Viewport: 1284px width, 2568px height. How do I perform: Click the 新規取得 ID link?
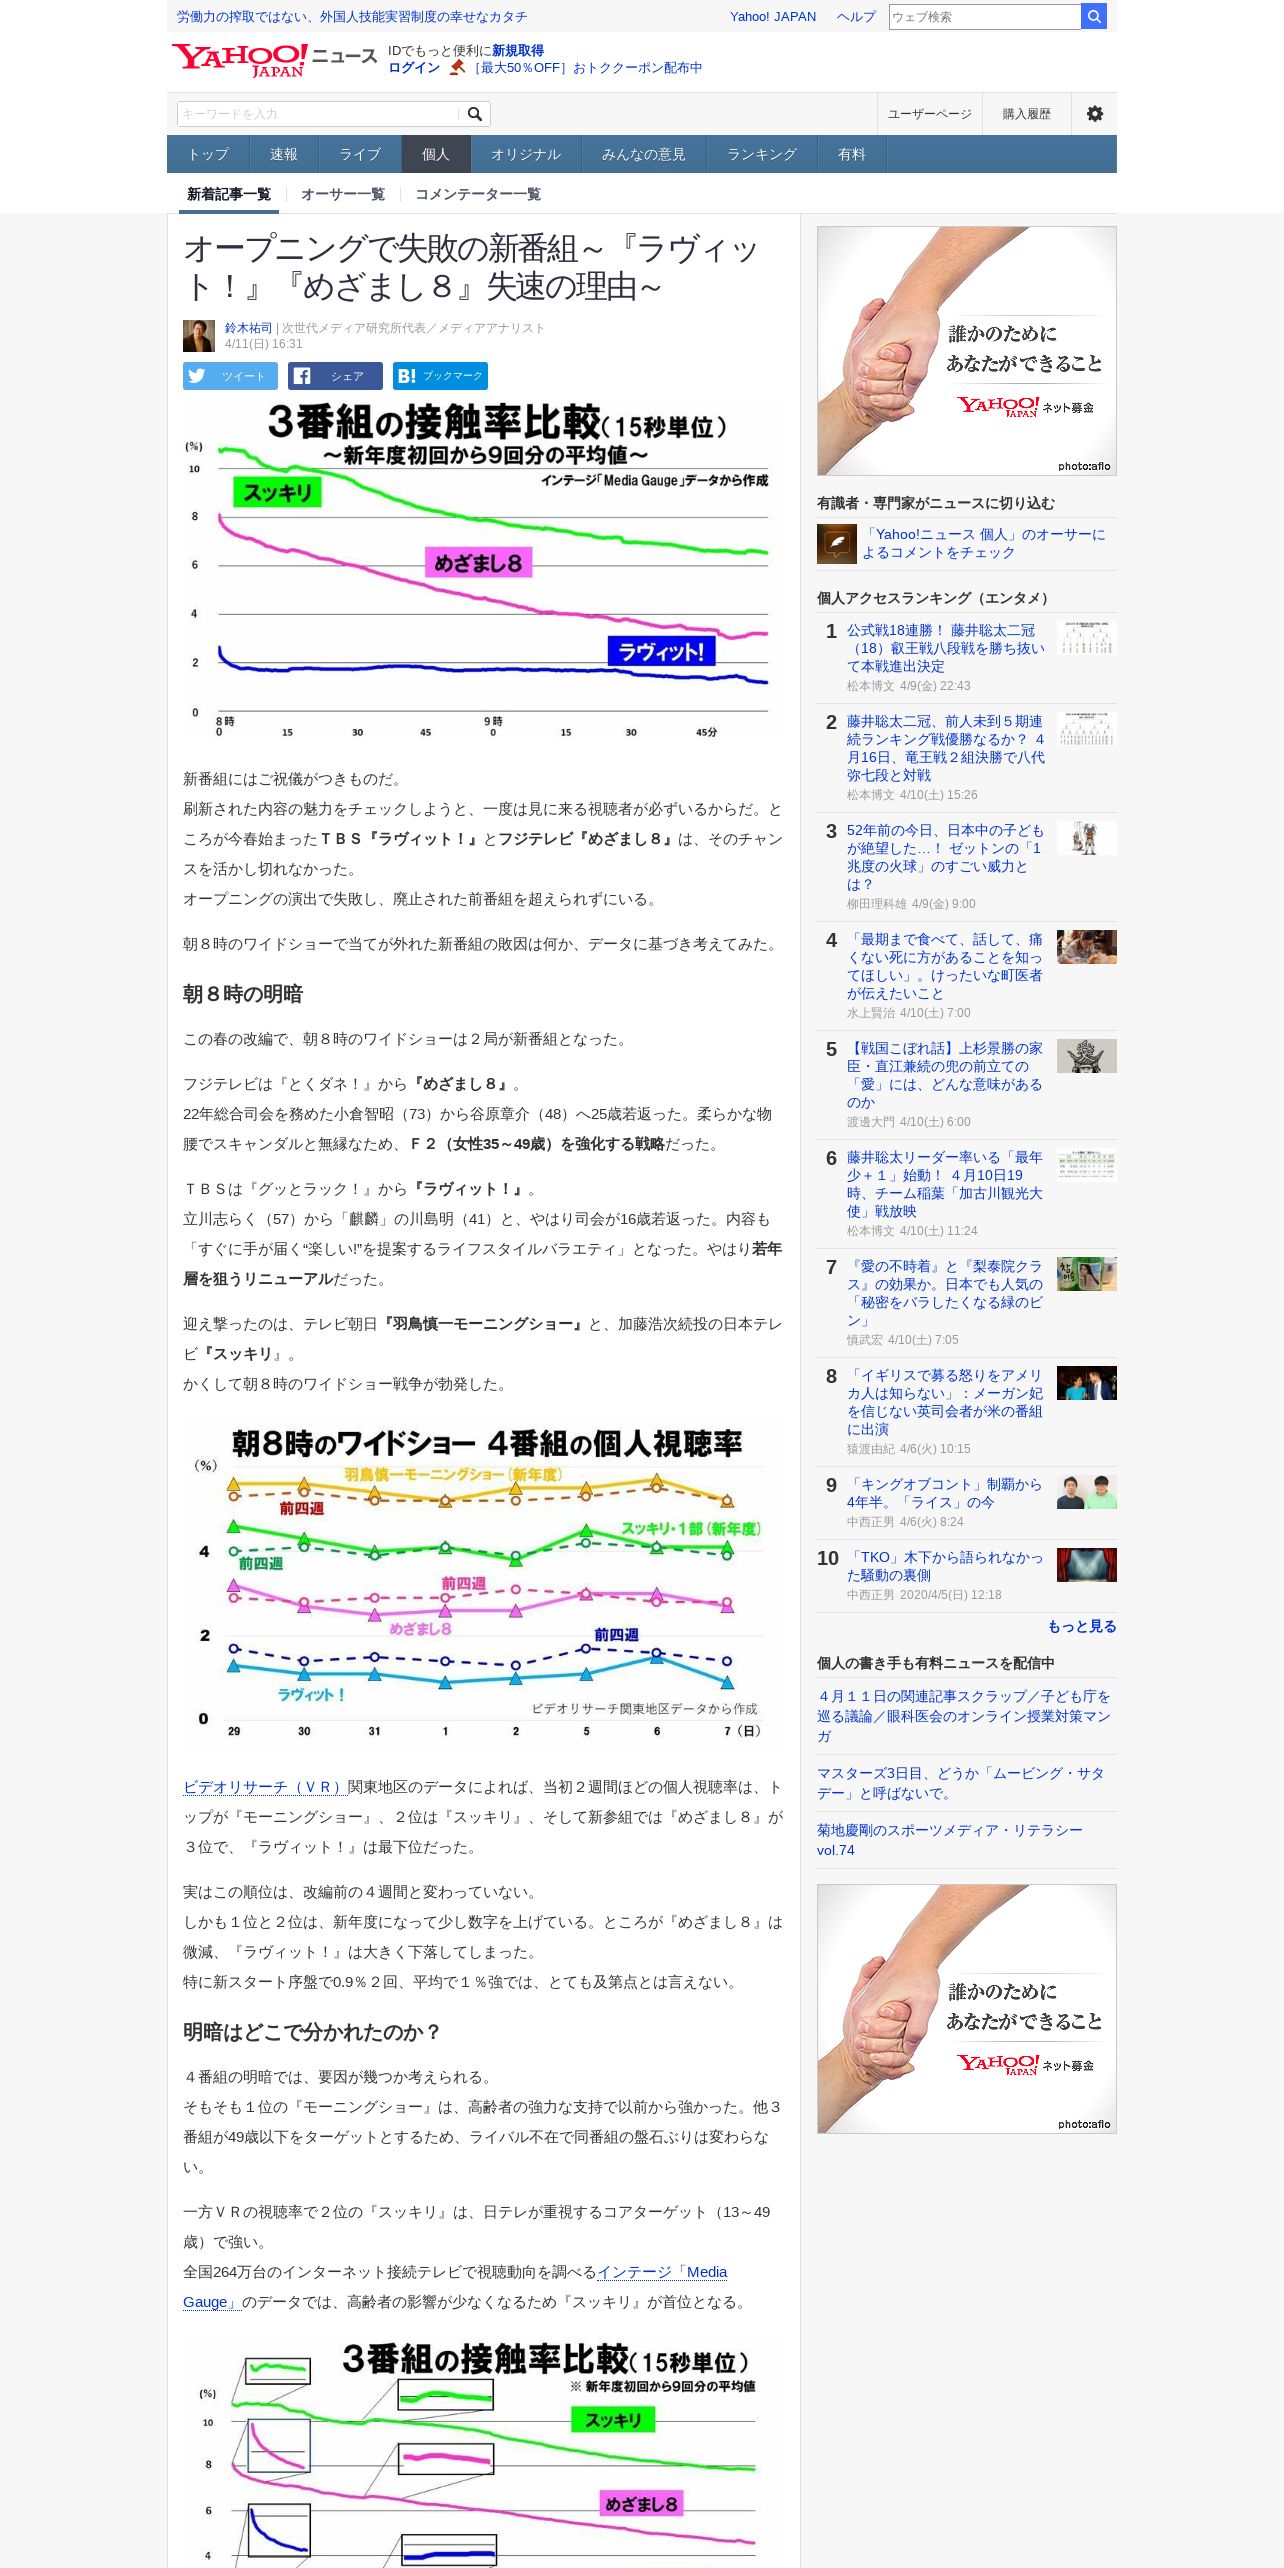tap(518, 51)
